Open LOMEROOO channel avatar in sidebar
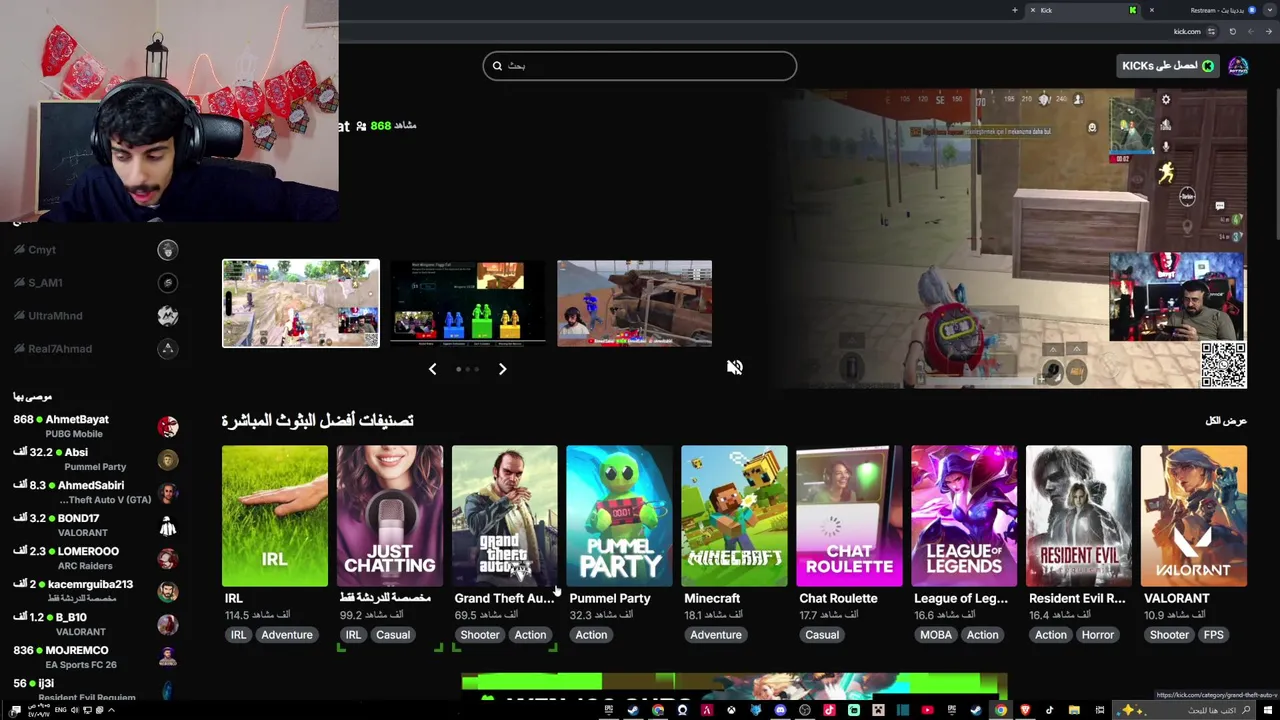This screenshot has height=720, width=1280. (x=168, y=559)
